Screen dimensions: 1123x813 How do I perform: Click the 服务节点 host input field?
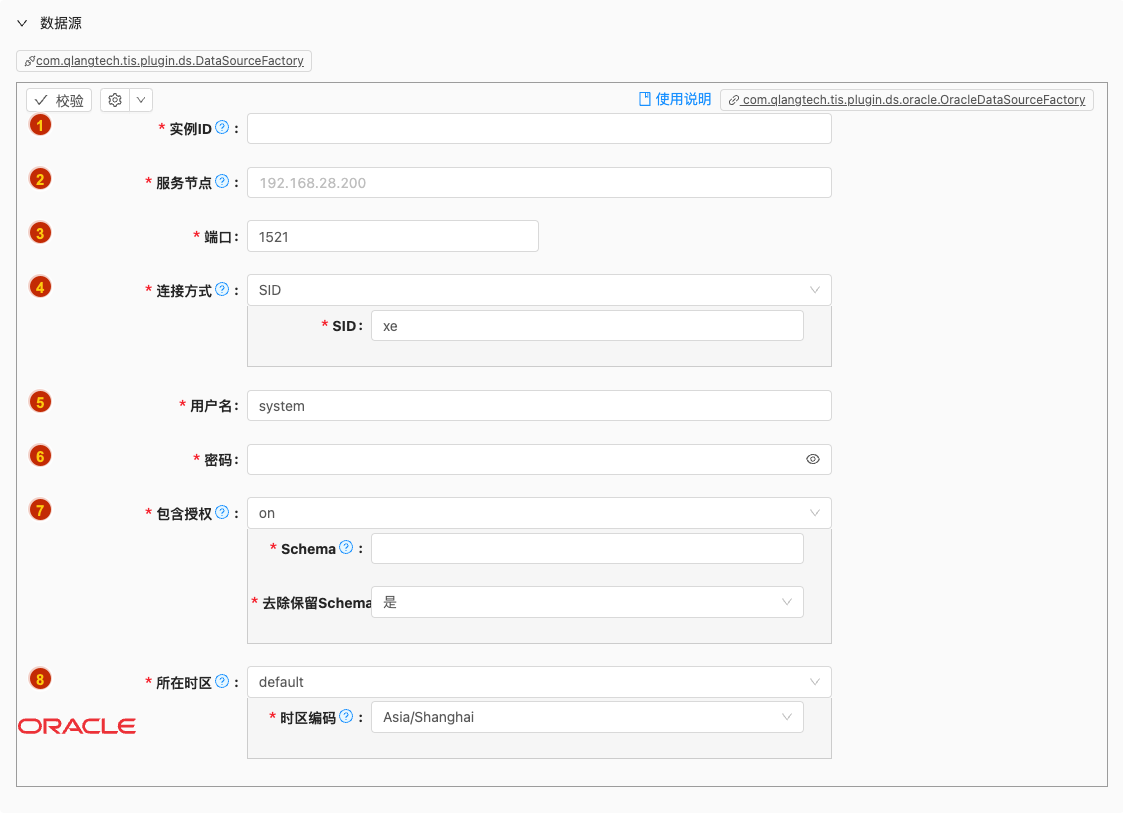538,183
